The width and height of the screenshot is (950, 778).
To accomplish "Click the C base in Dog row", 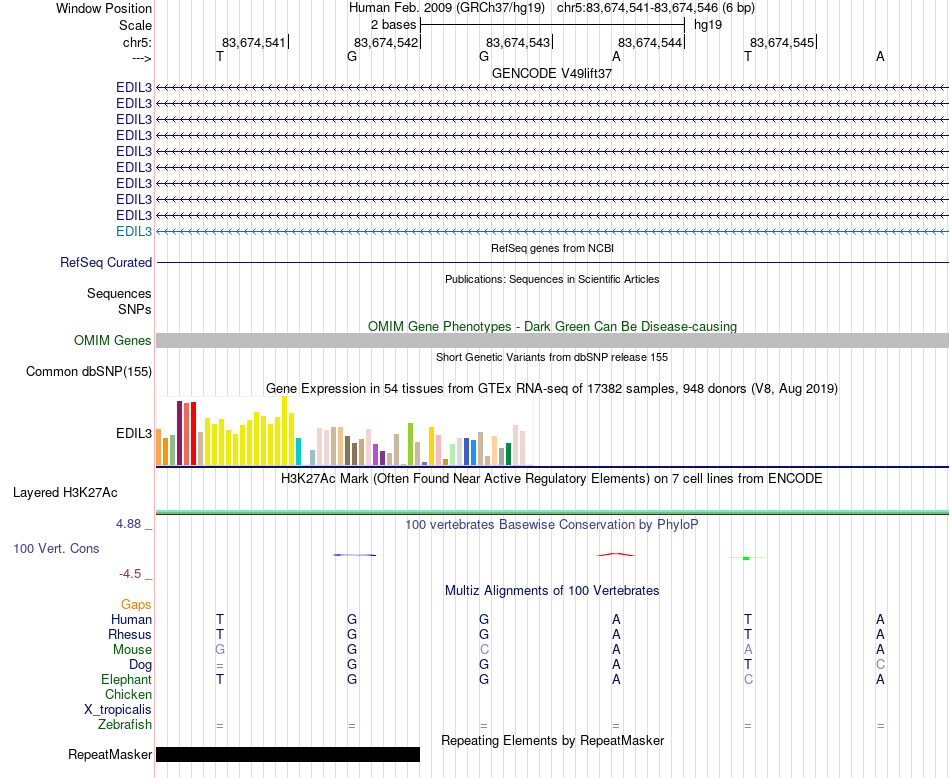I will 880,665.
